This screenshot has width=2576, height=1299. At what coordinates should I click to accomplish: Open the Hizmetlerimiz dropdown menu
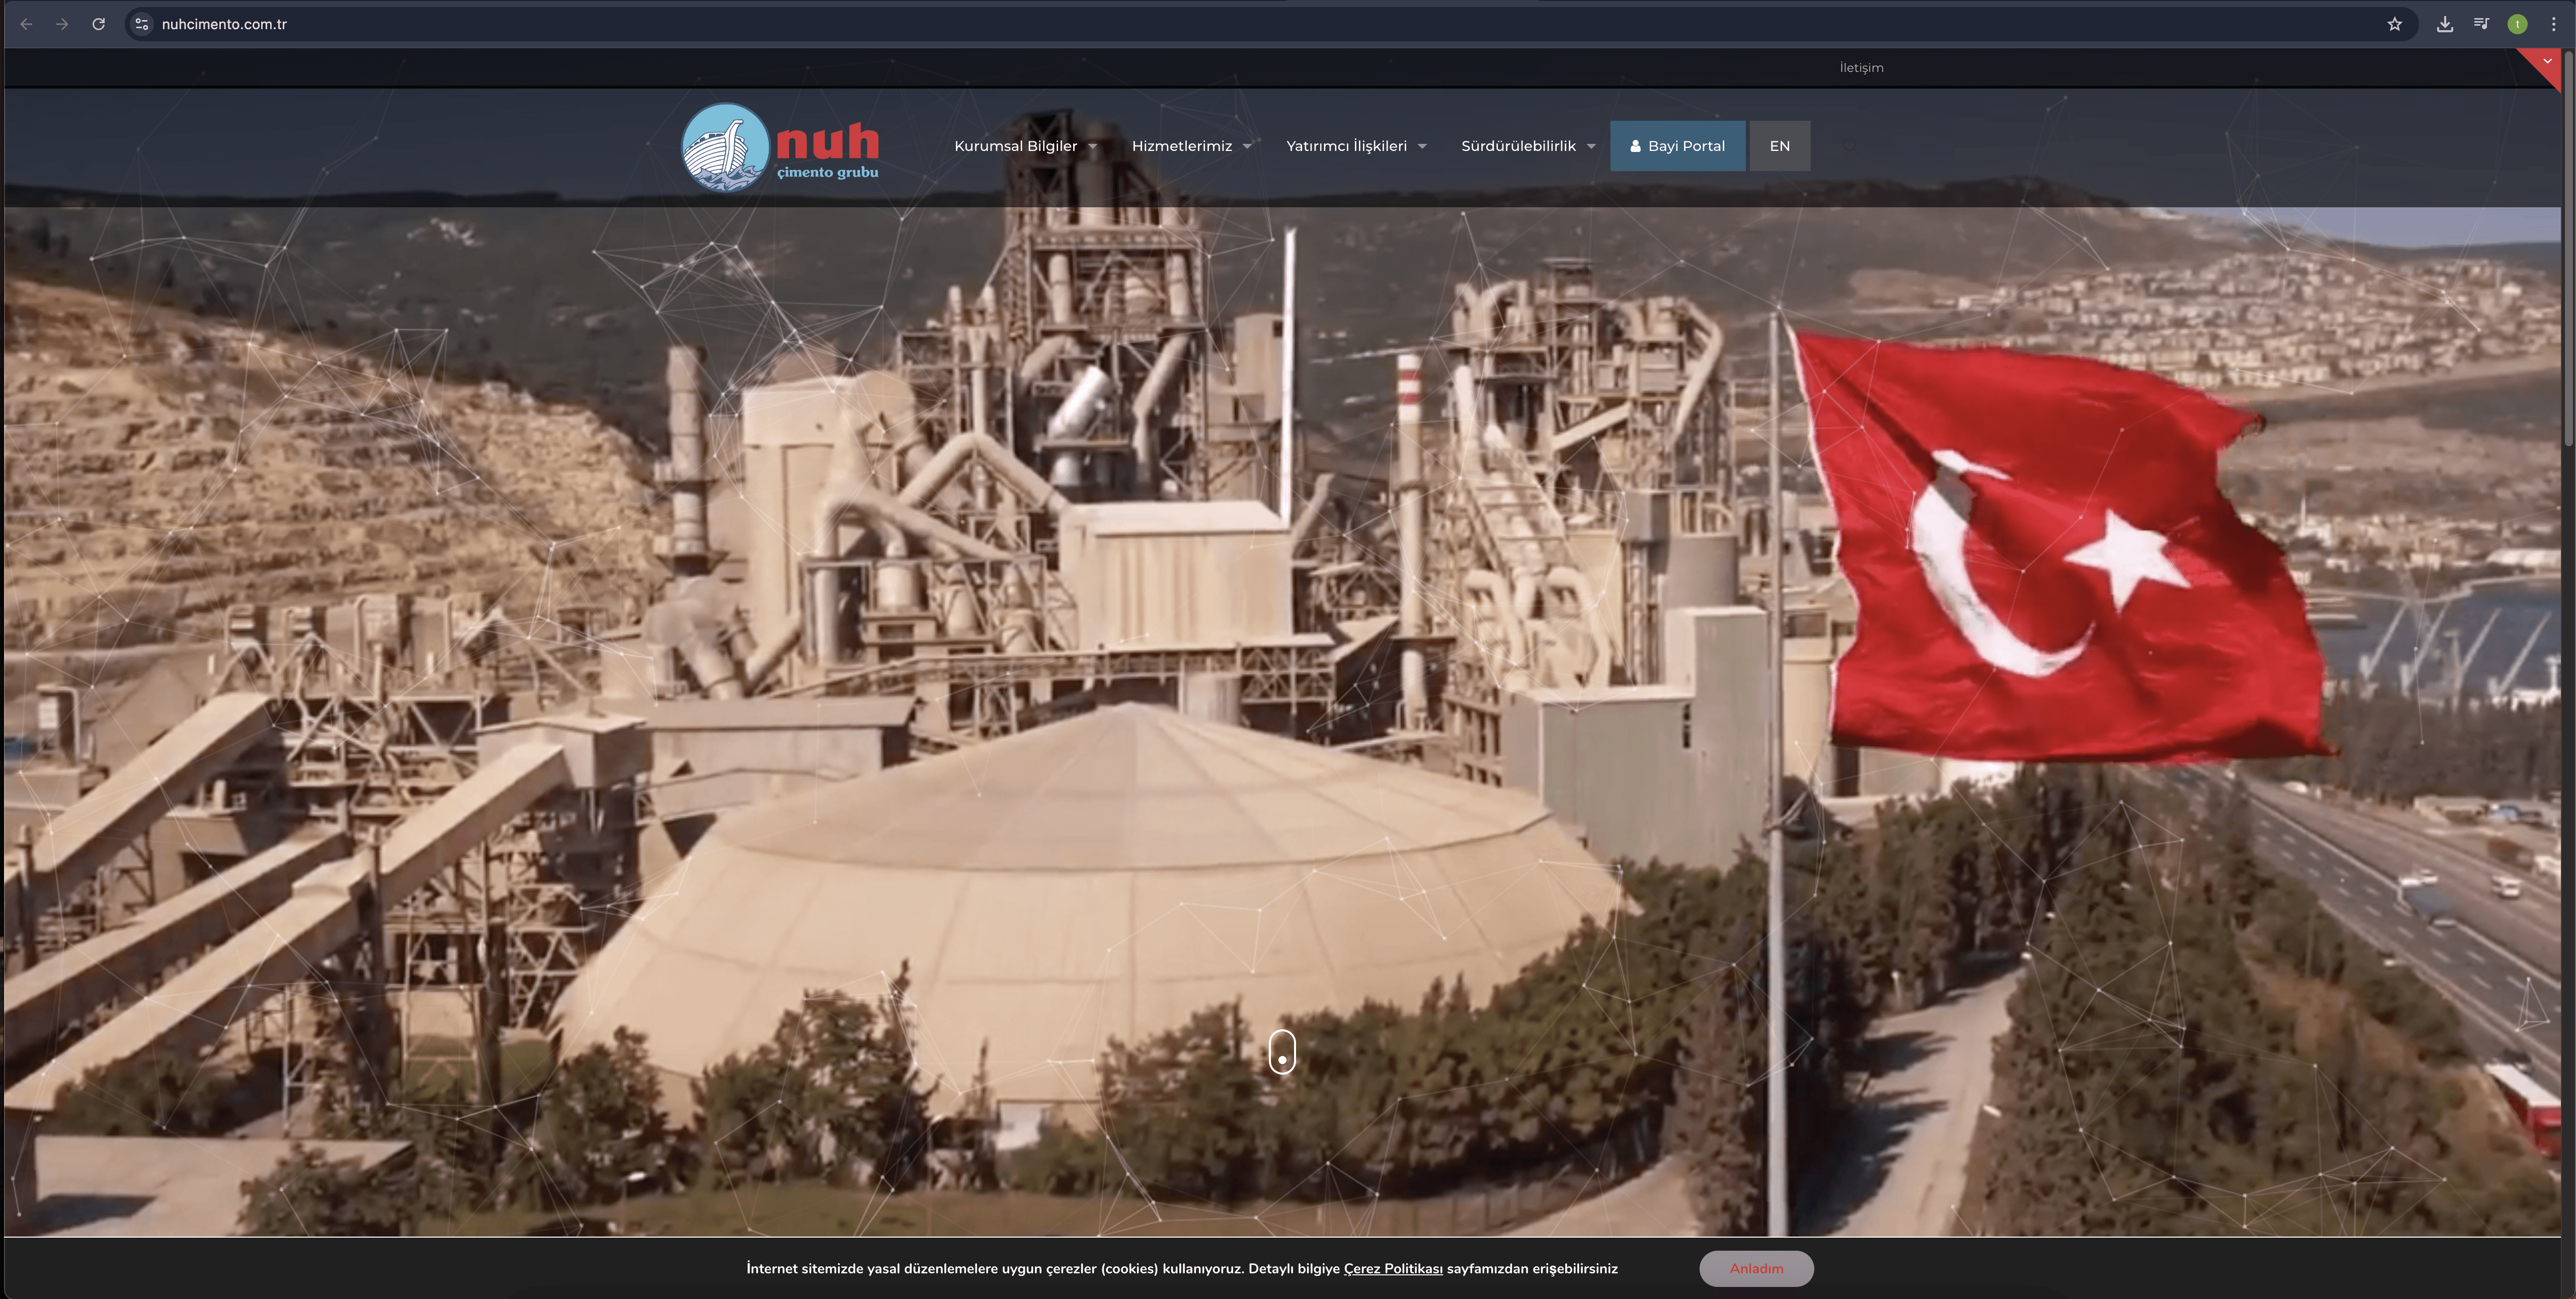[x=1191, y=146]
